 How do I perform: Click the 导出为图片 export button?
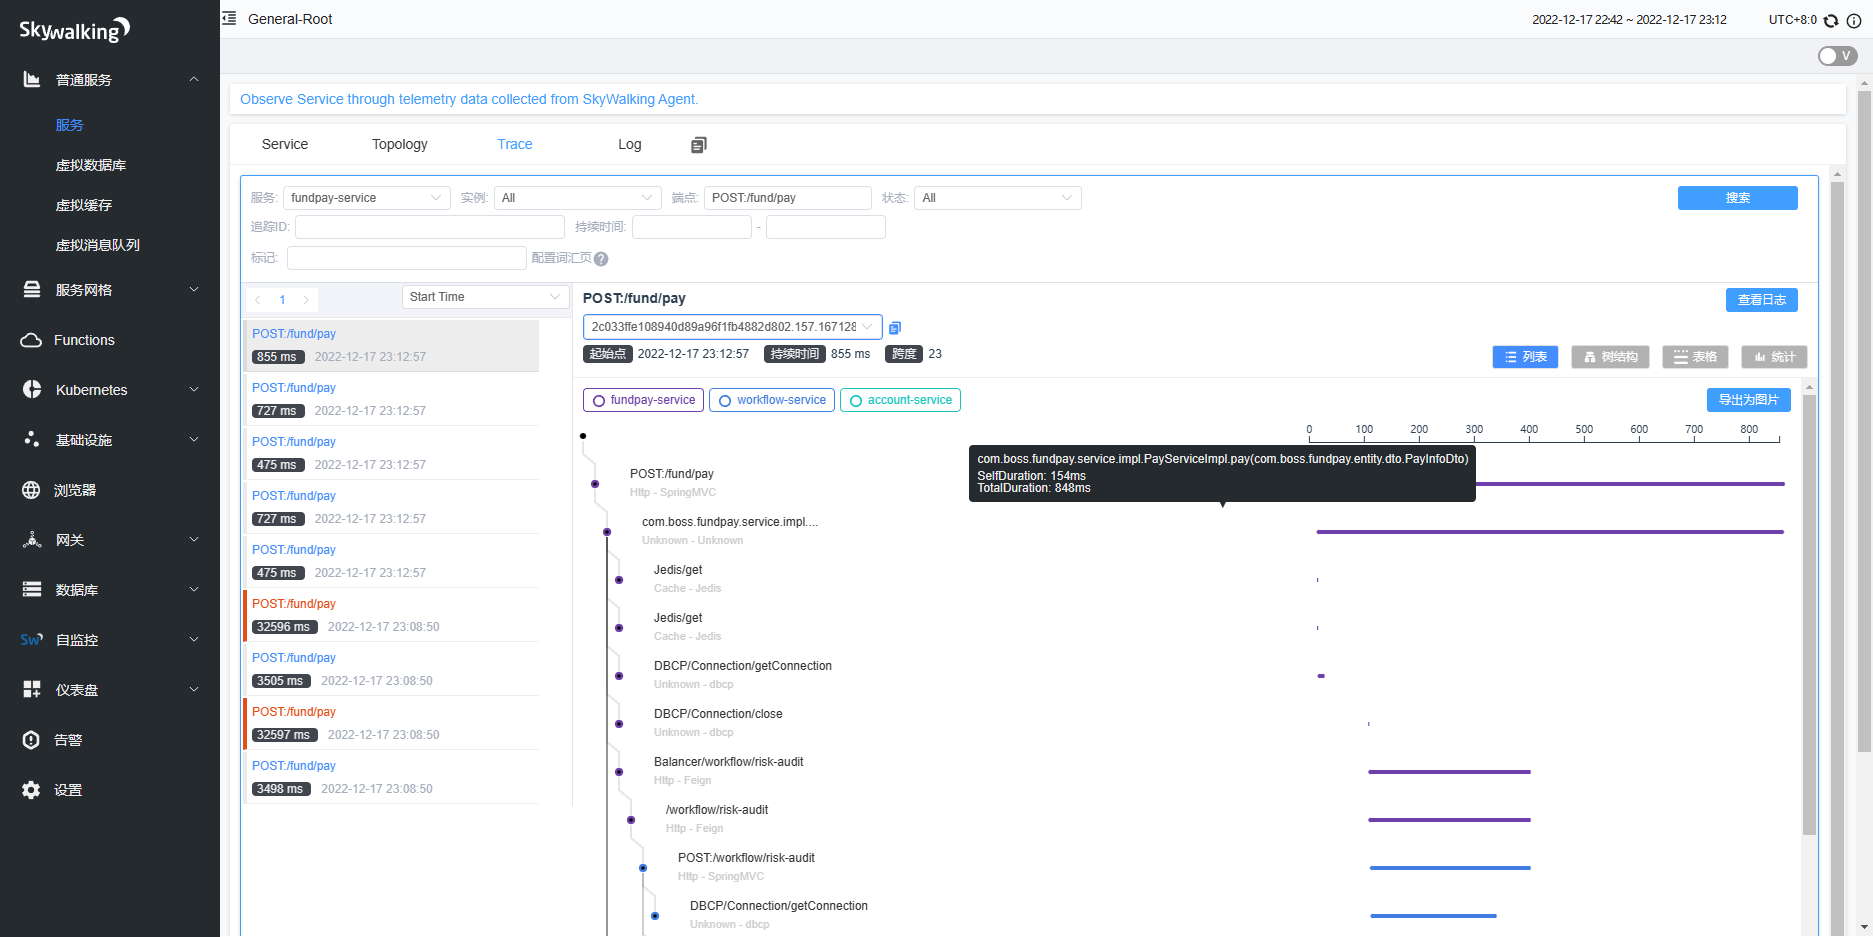tap(1748, 400)
